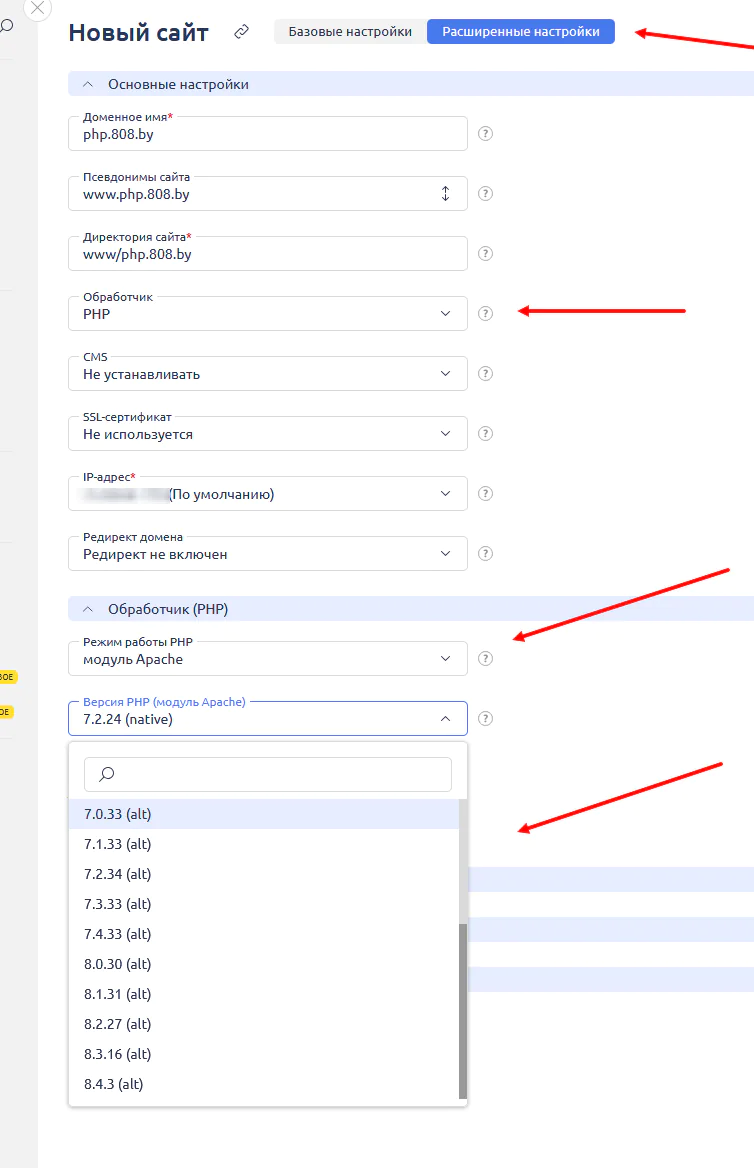
Task: Open help for Режим работы PHP field
Action: [485, 658]
